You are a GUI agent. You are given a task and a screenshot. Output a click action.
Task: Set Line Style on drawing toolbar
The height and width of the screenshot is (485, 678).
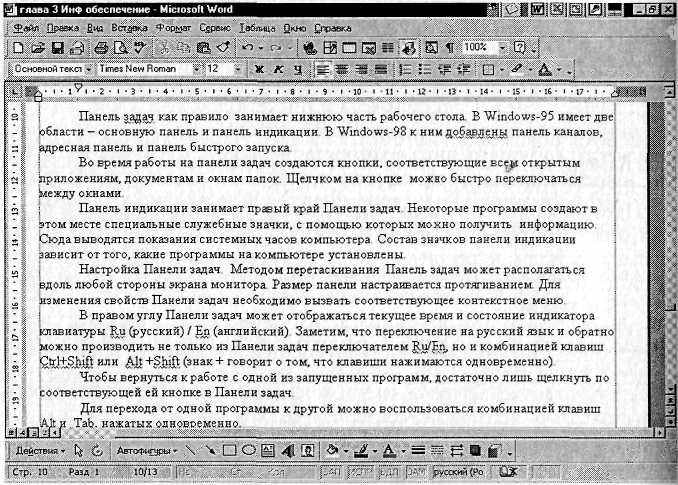(418, 451)
